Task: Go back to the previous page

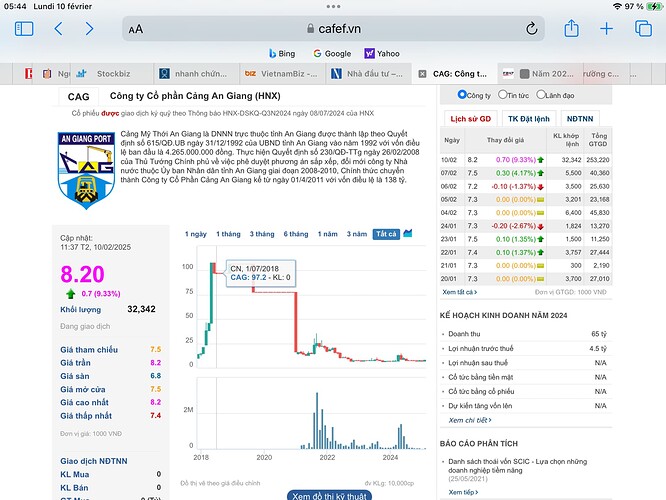Action: (x=59, y=29)
